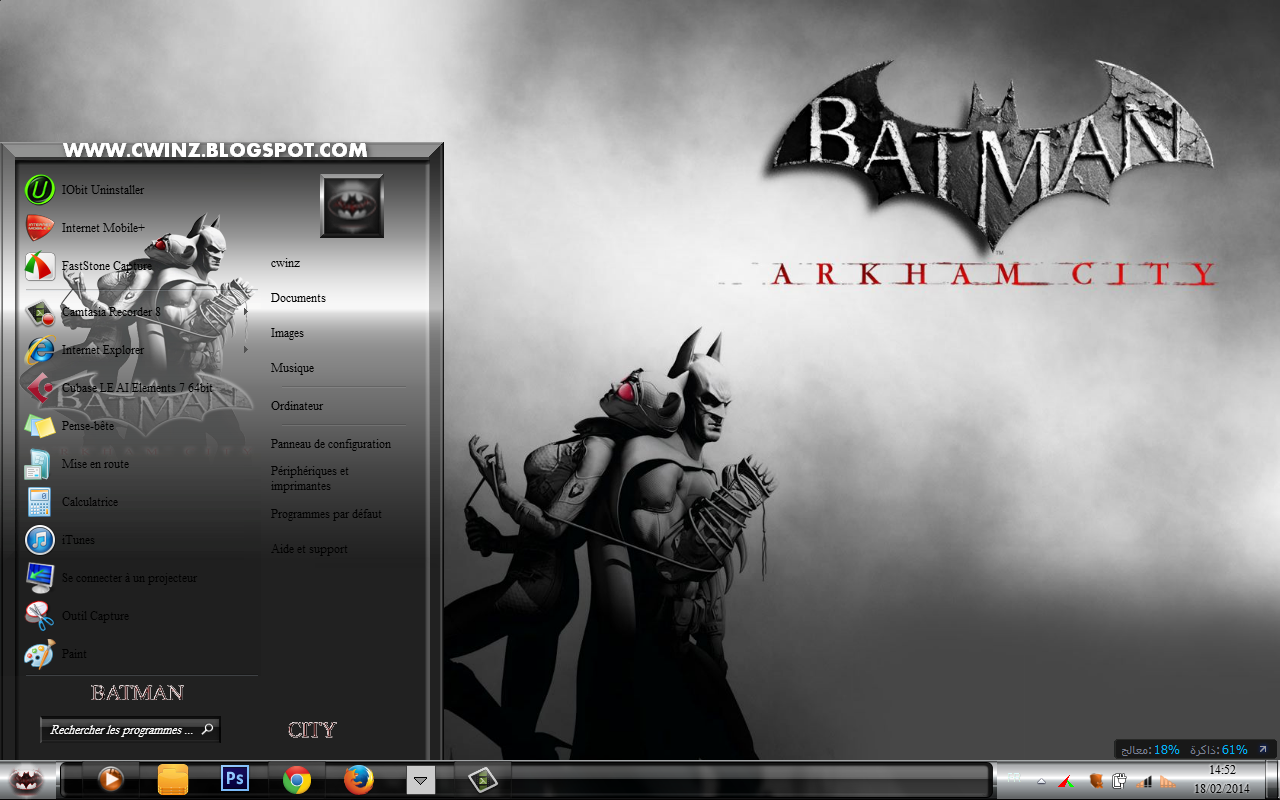Expand the Internet Explorer jump list arrow
Viewport: 1280px width, 800px height.
coord(246,350)
